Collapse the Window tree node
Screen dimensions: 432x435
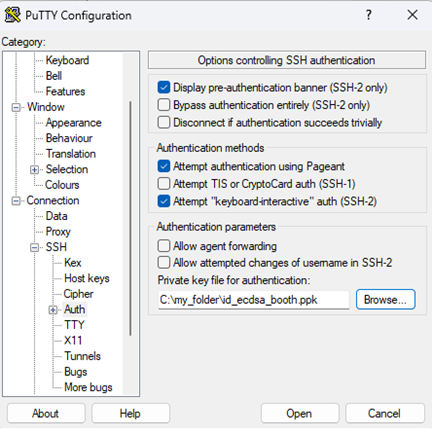(x=16, y=107)
